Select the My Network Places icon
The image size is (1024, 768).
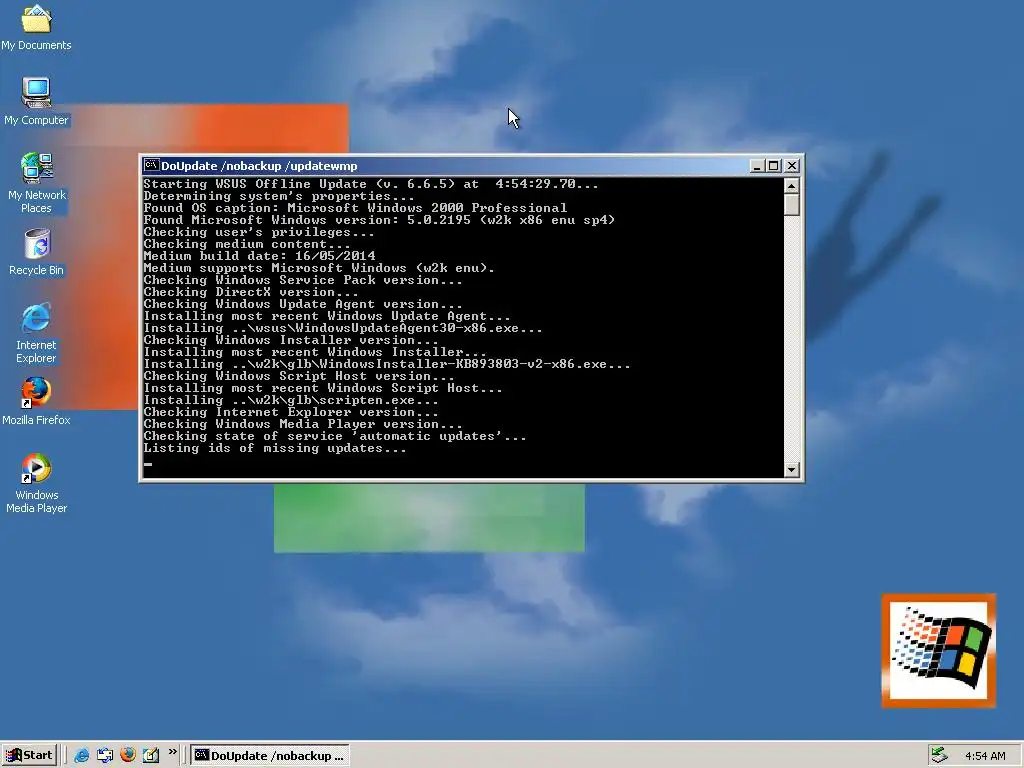pos(37,183)
